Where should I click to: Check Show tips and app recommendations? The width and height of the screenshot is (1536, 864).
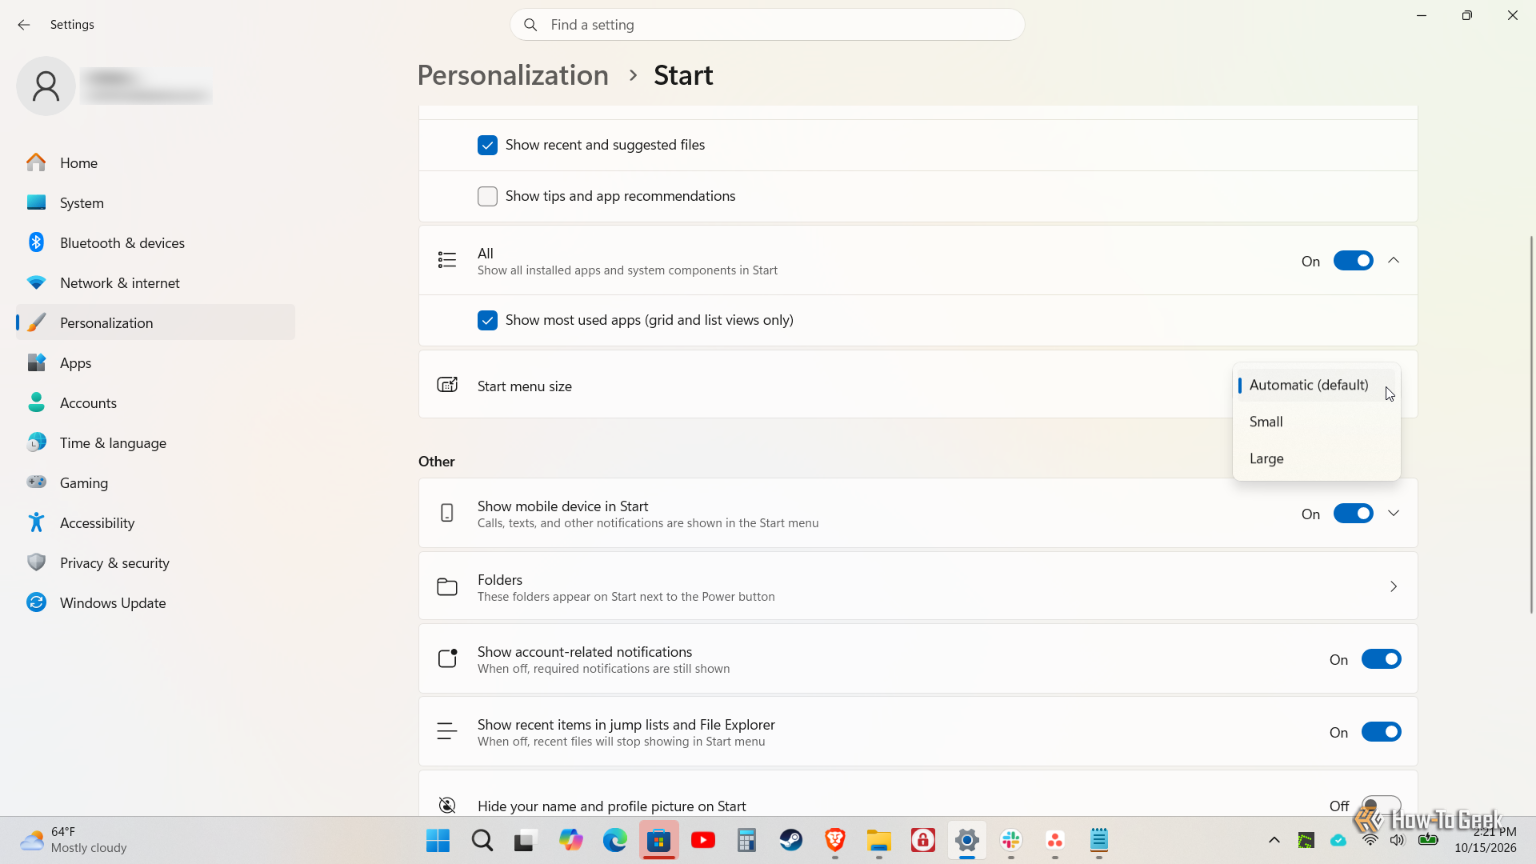tap(487, 196)
